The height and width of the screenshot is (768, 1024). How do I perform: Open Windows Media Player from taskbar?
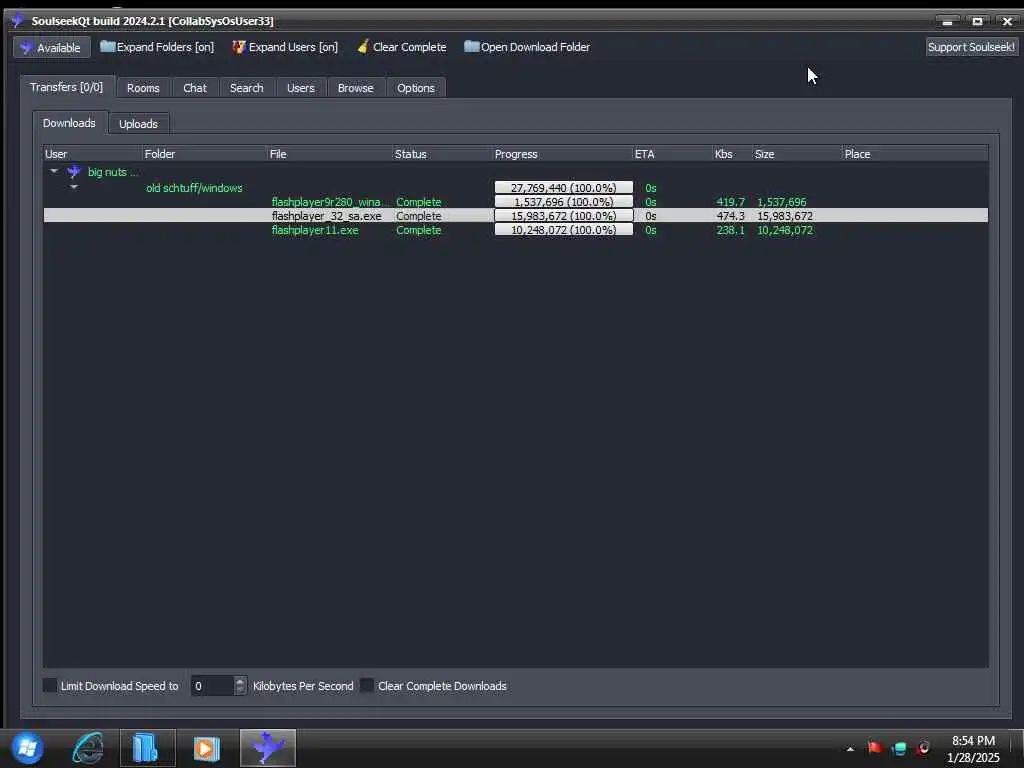point(206,748)
